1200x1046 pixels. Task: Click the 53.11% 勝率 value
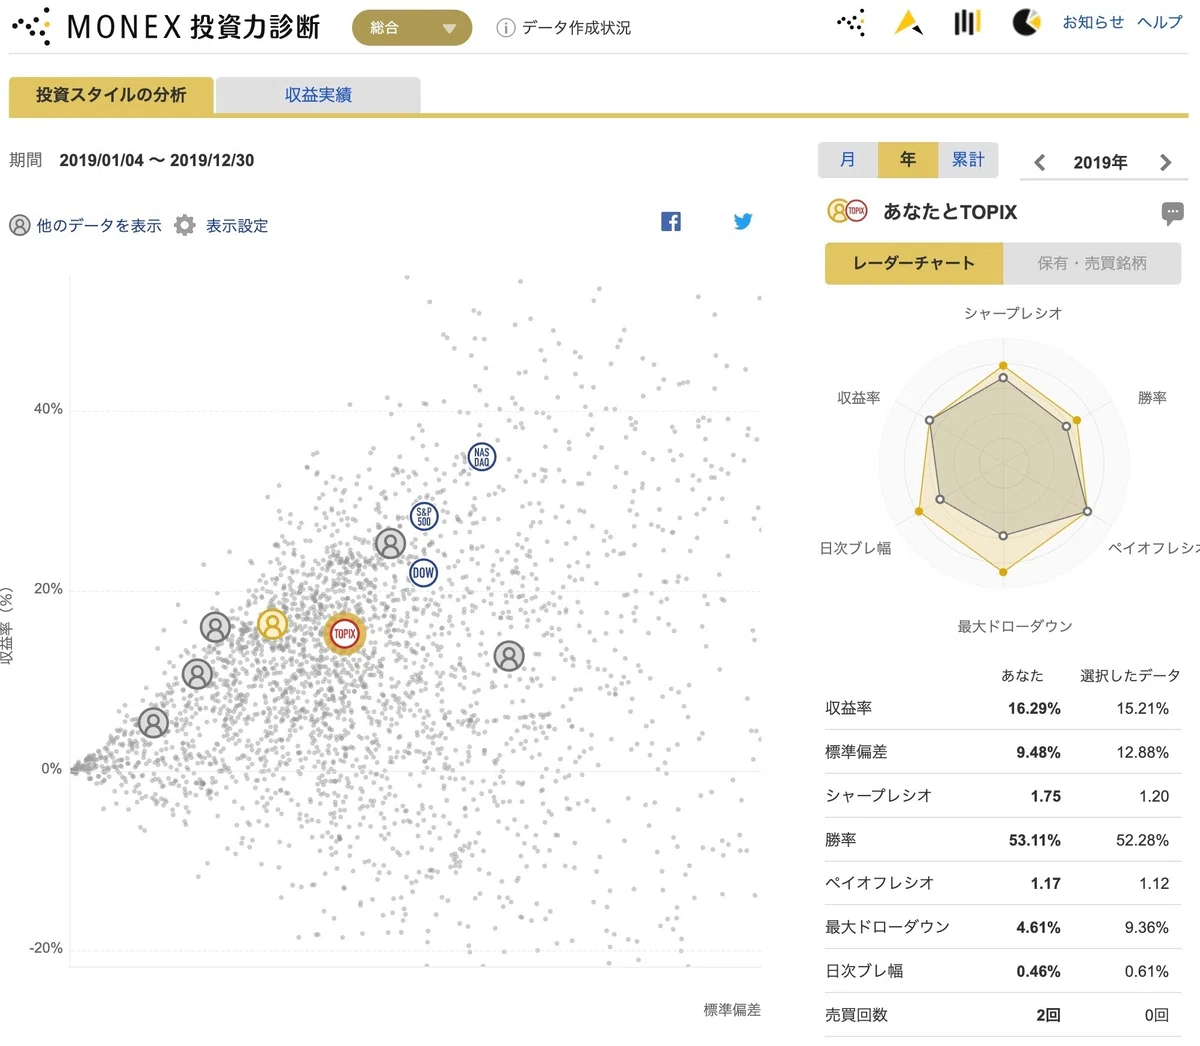point(1034,841)
